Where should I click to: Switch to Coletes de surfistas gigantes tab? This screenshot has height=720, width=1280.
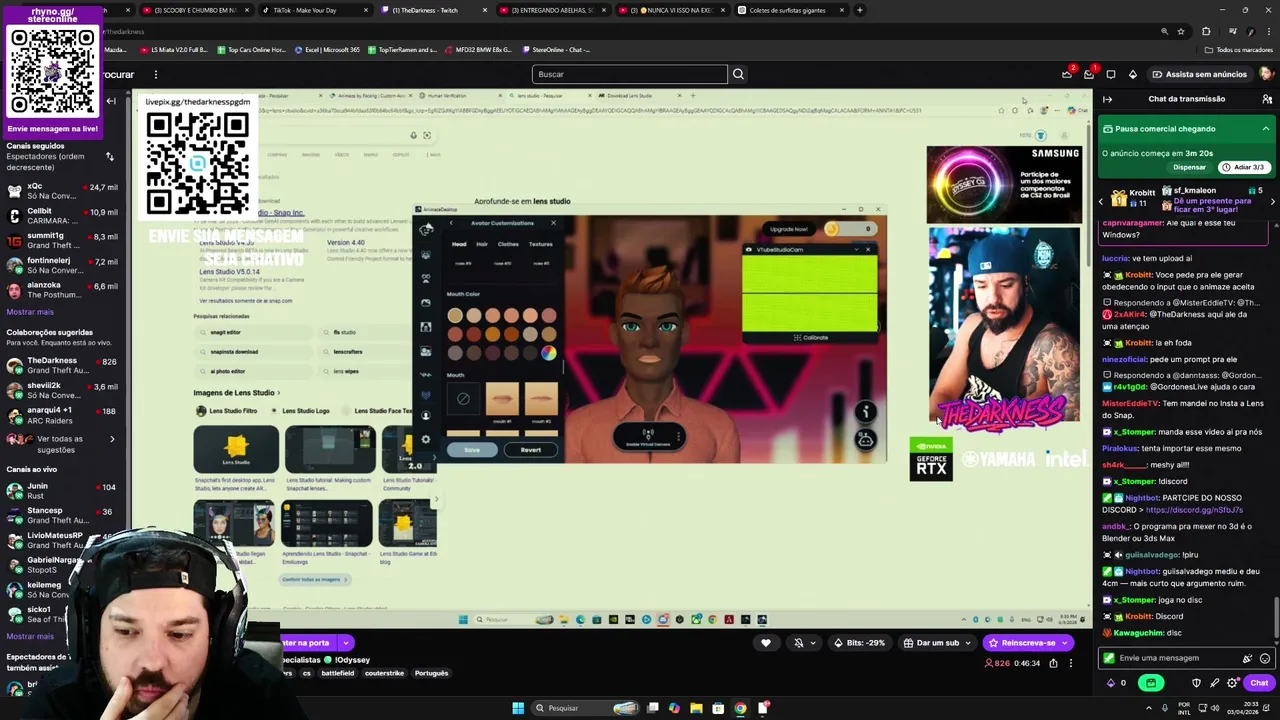tap(791, 10)
